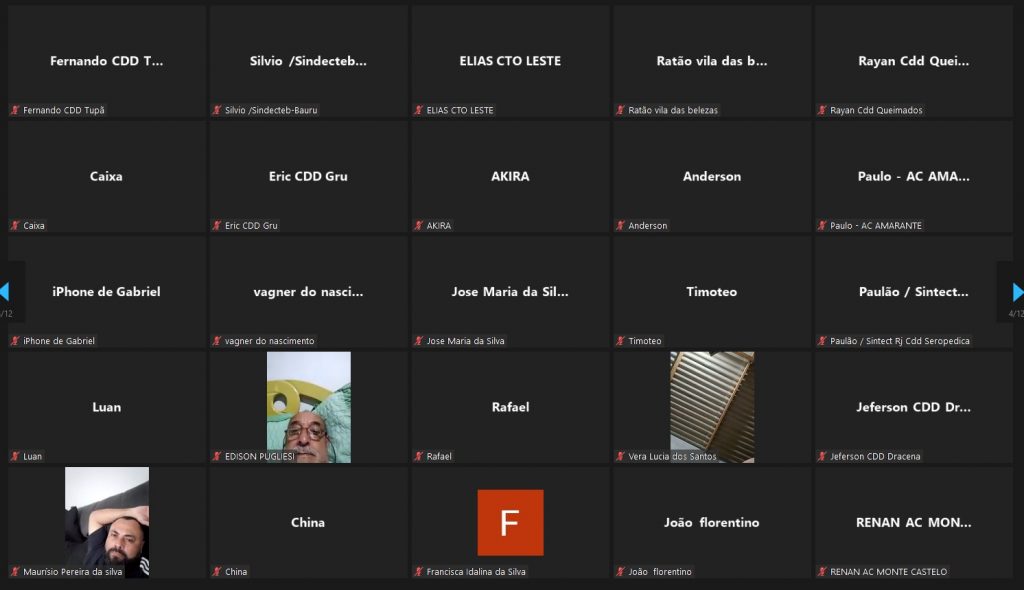The height and width of the screenshot is (590, 1024).
Task: Select the 'Ratão vila das b...' participant name
Action: (x=712, y=61)
